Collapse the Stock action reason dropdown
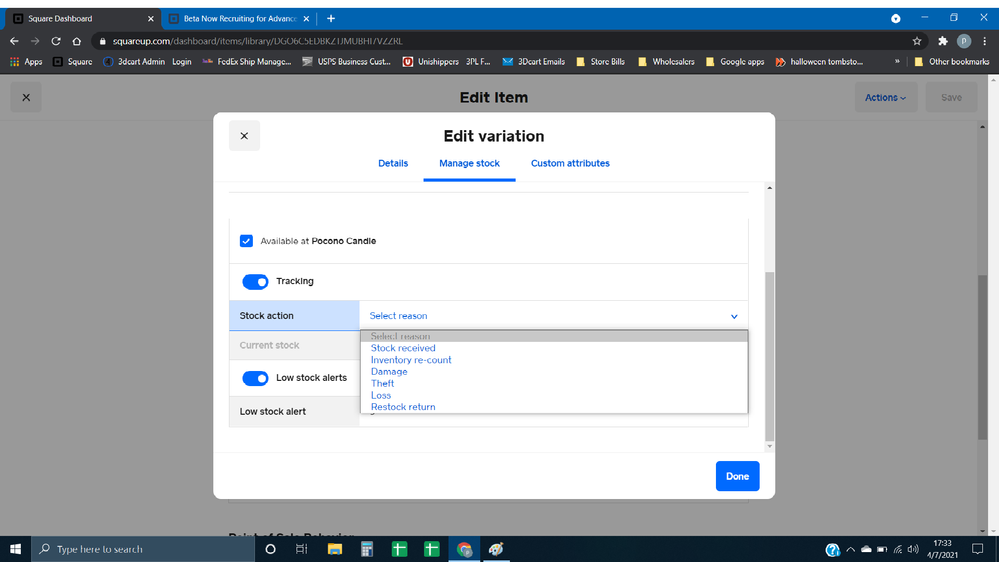The height and width of the screenshot is (562, 999). click(x=553, y=316)
